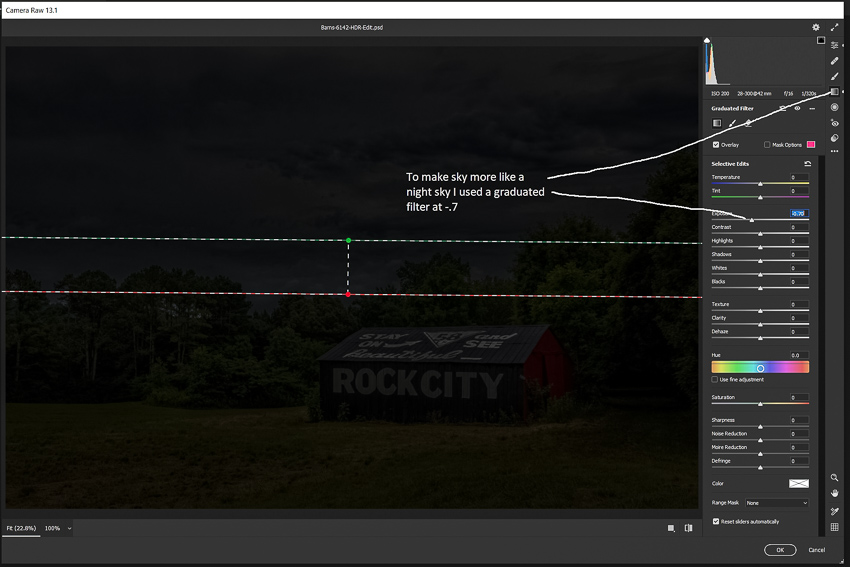Toggle full screen mode arrows icon
Viewport: 850px width, 567px height.
click(835, 27)
